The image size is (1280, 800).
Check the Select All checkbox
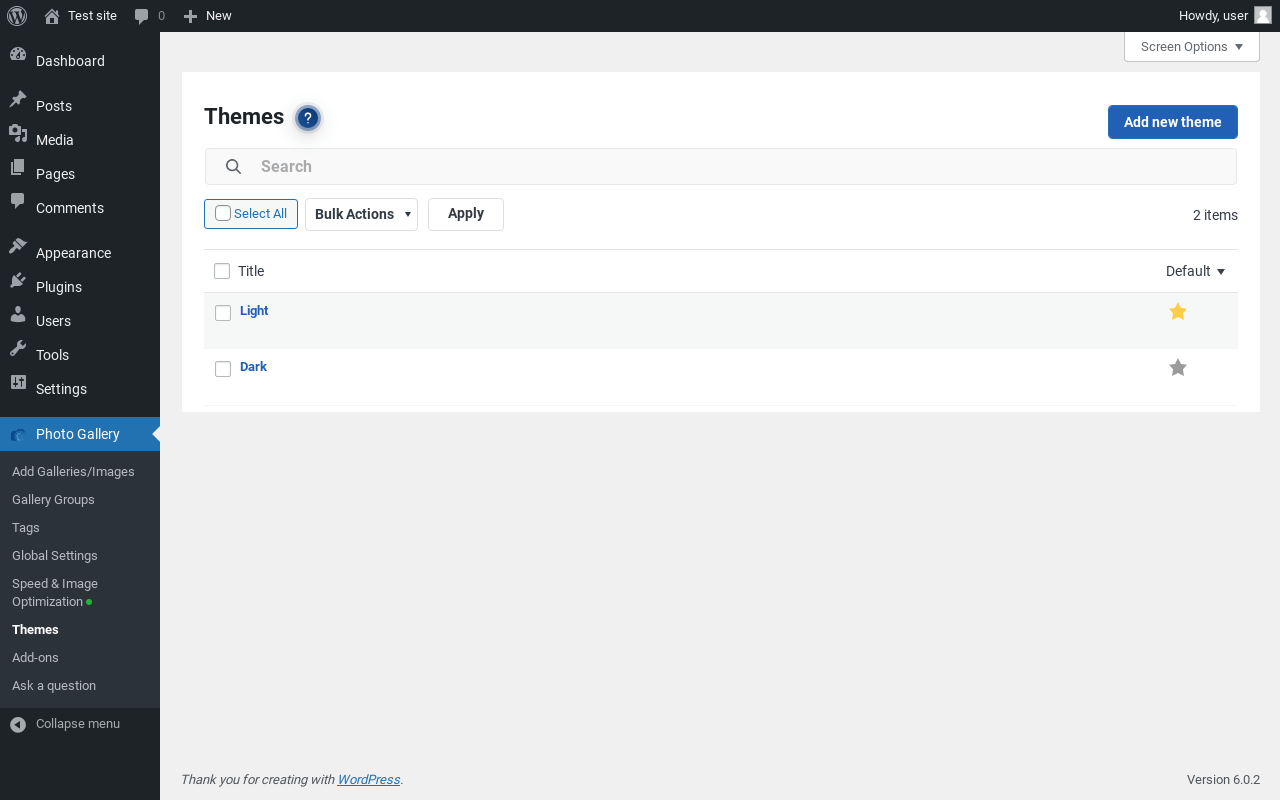[x=223, y=213]
